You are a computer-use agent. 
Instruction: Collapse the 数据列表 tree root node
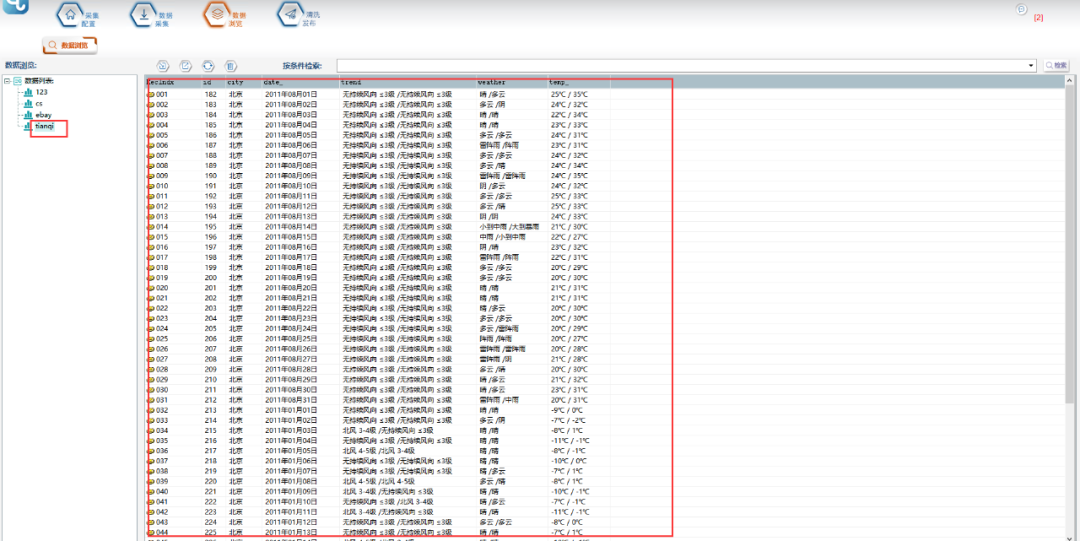[7, 81]
